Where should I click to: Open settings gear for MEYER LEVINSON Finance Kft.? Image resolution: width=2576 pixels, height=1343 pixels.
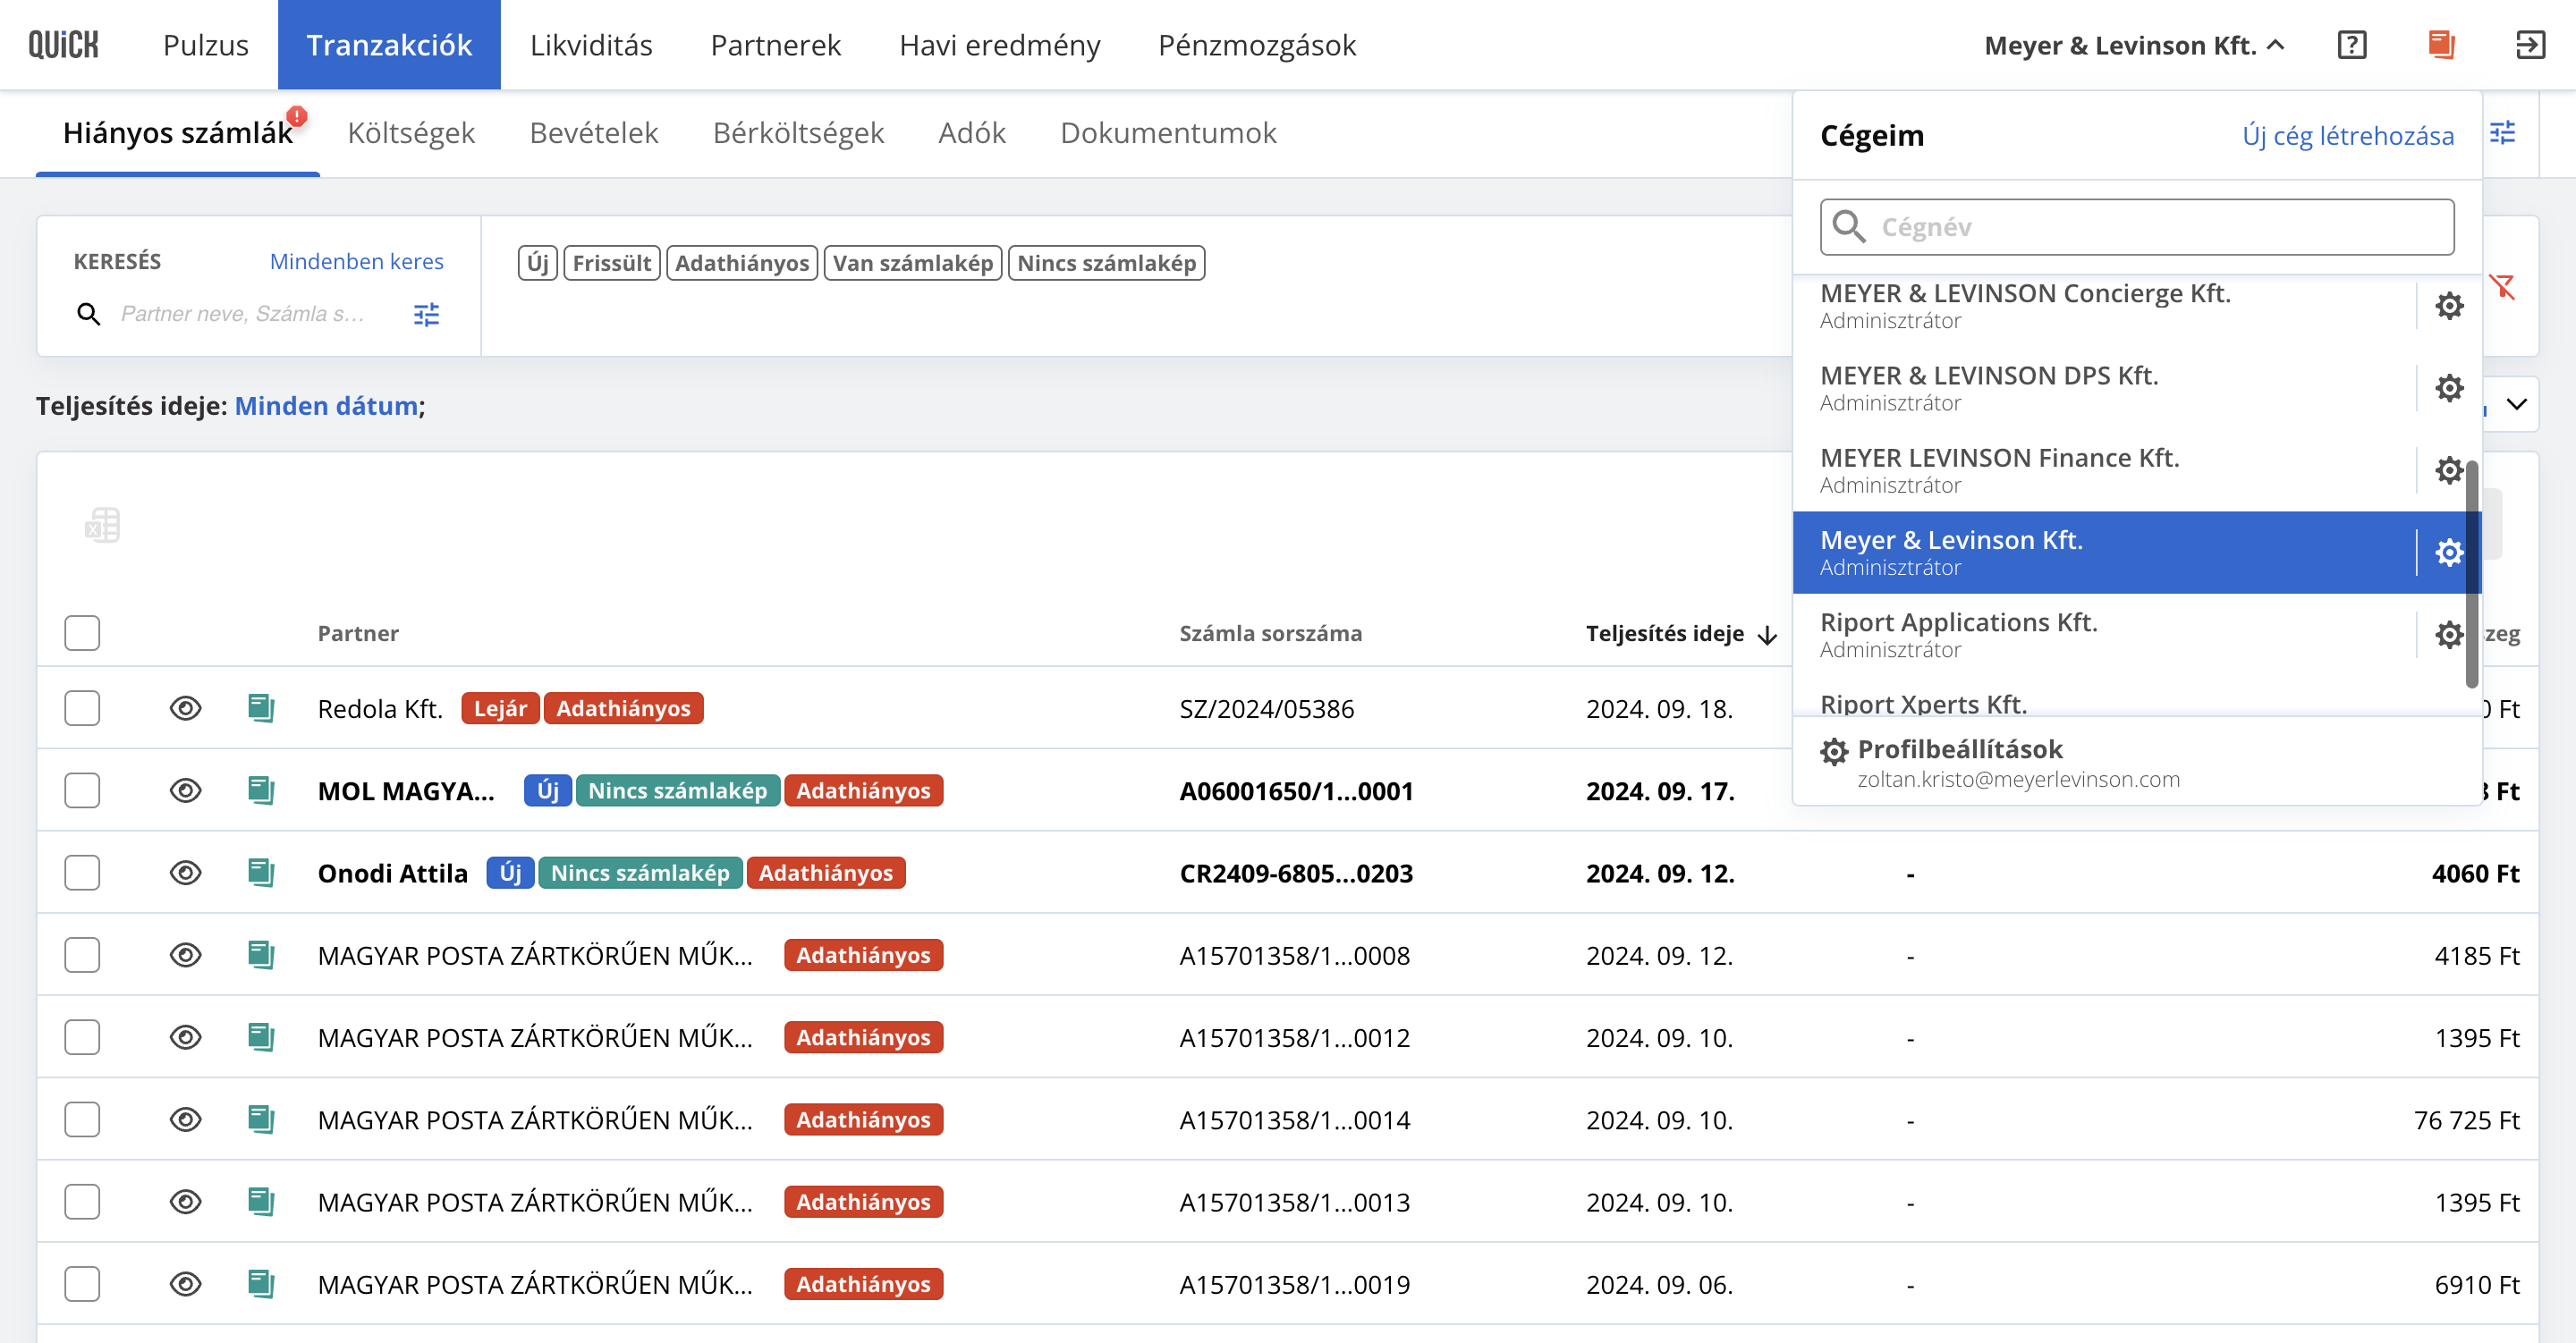2448,470
